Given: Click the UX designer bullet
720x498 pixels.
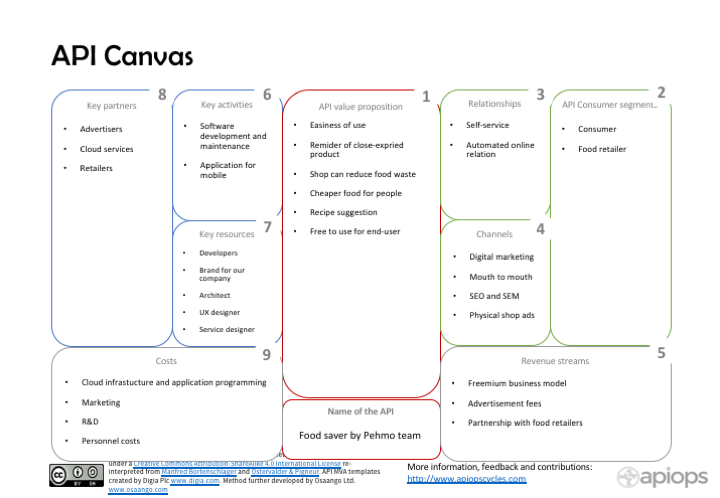Looking at the screenshot, I should pyautogui.click(x=219, y=312).
